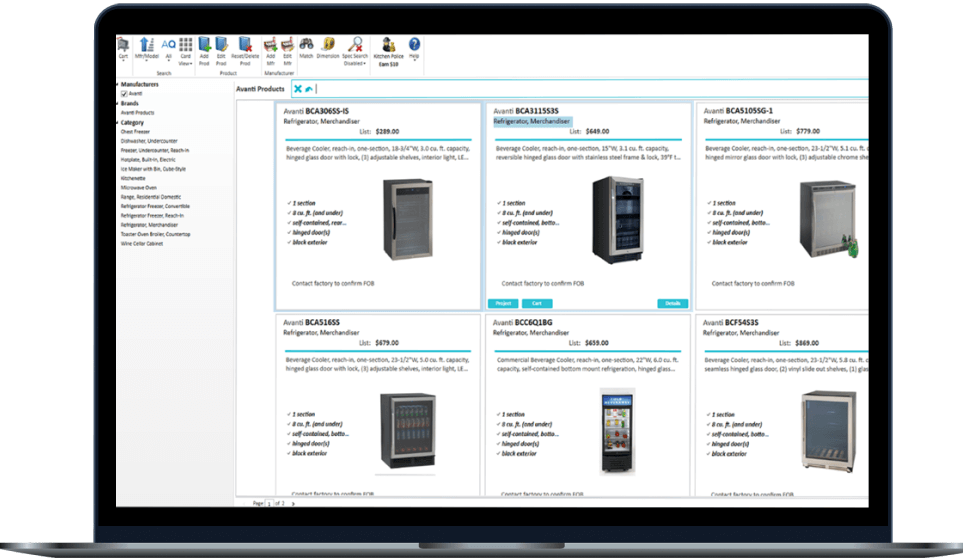The image size is (963, 558).
Task: Click the Cart button on BCA3115S3S card
Action: click(x=537, y=303)
